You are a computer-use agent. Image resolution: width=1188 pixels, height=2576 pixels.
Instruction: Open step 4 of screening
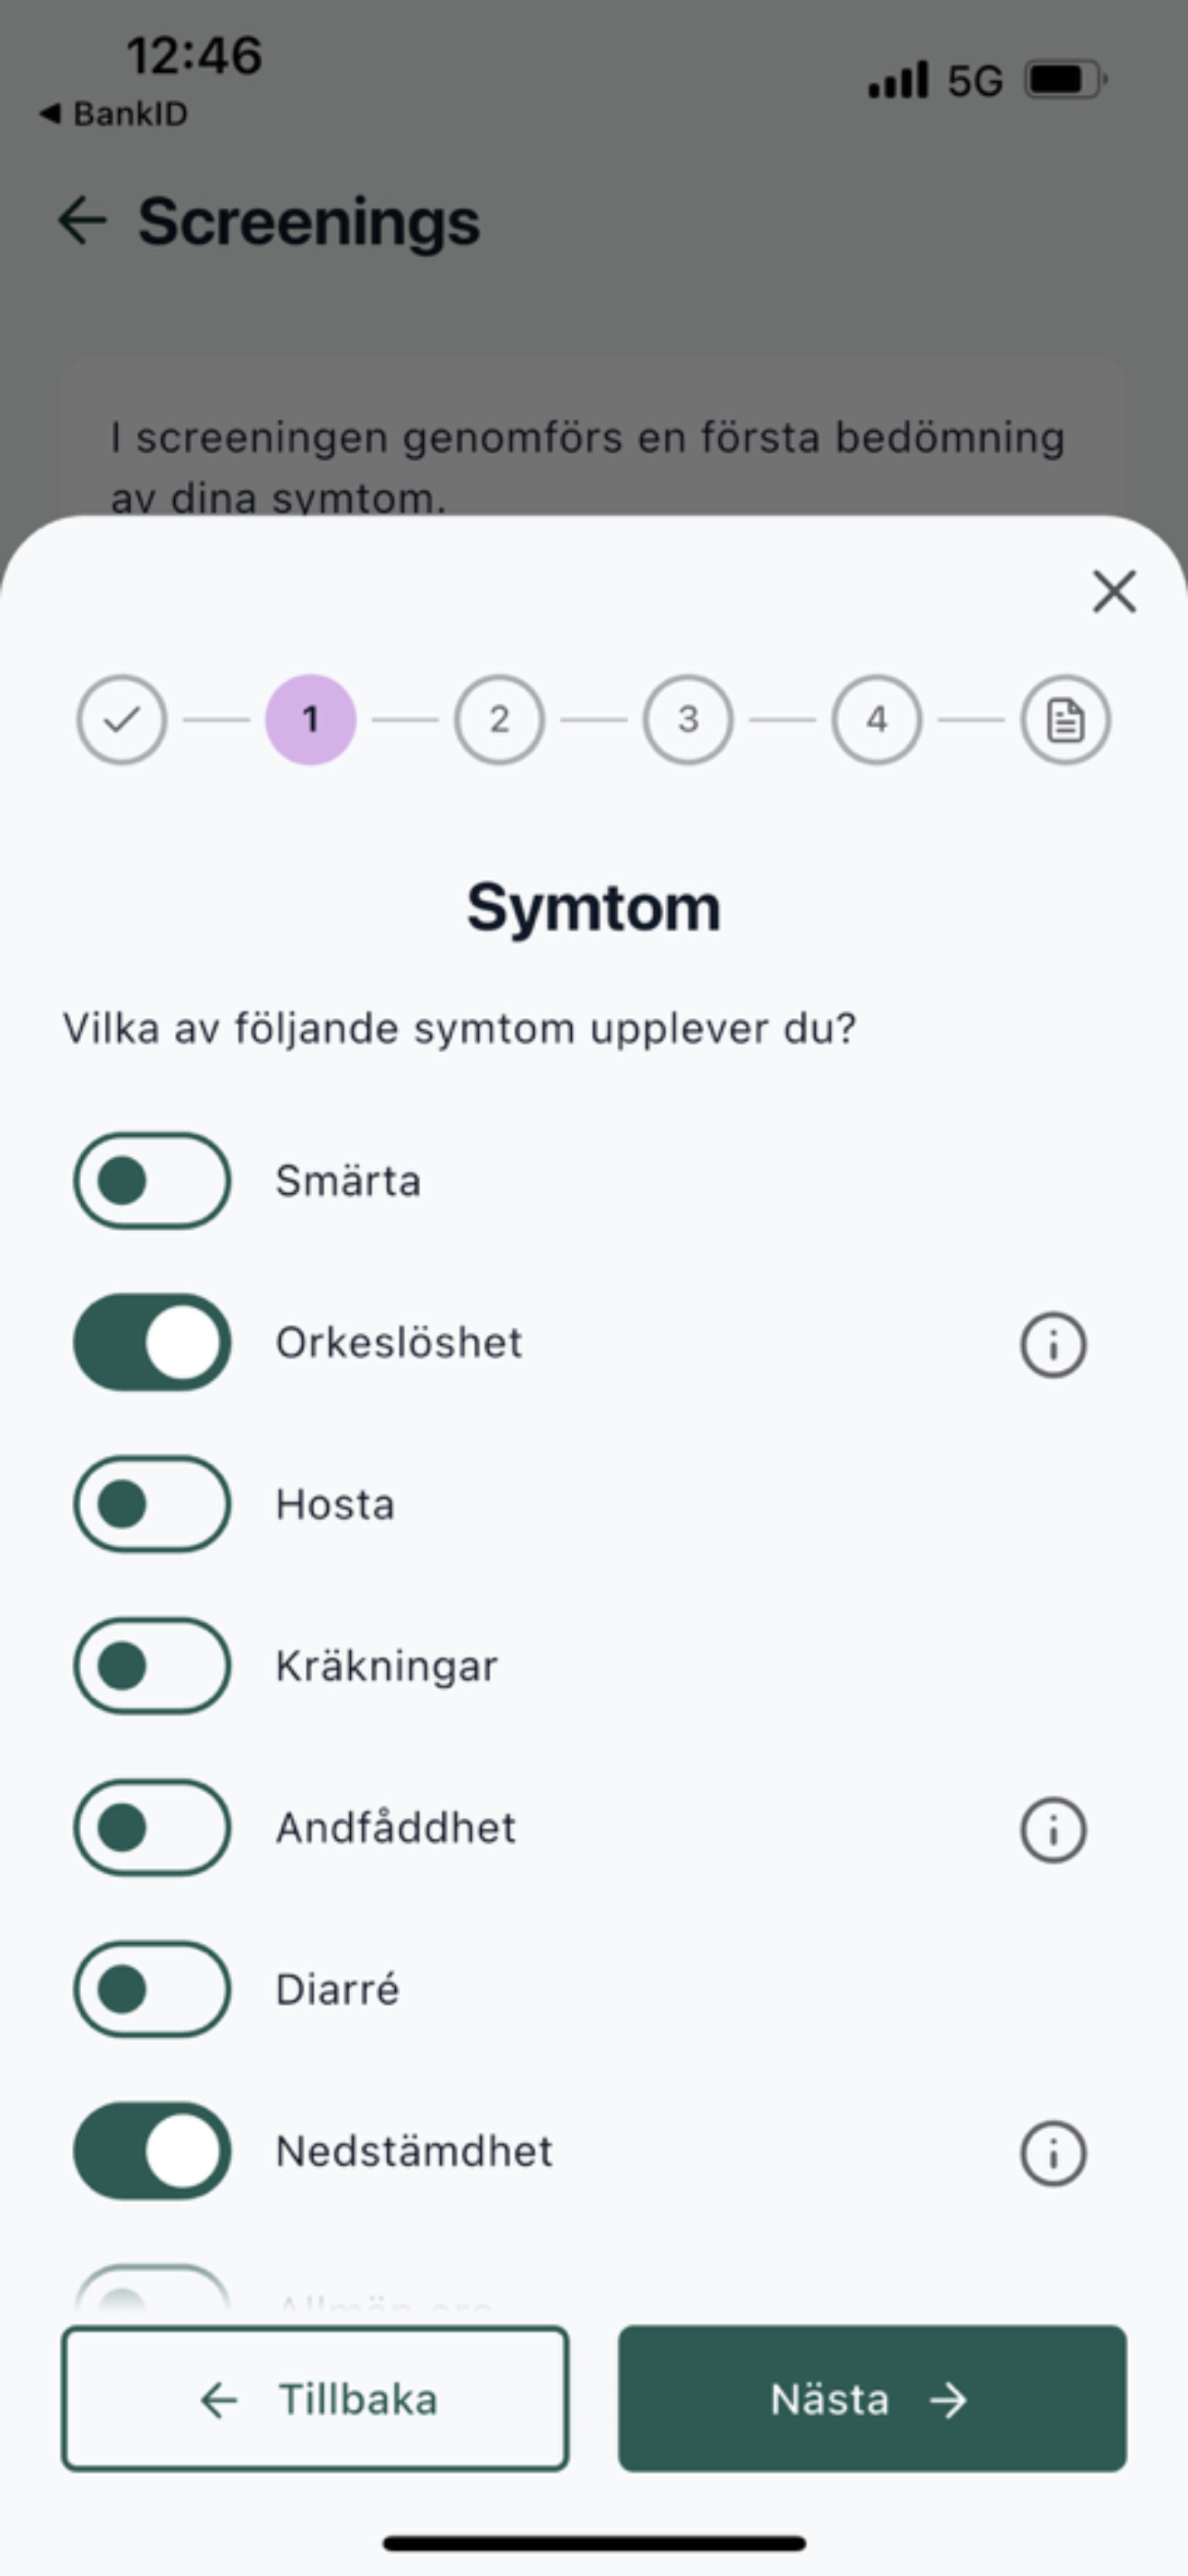(x=876, y=719)
